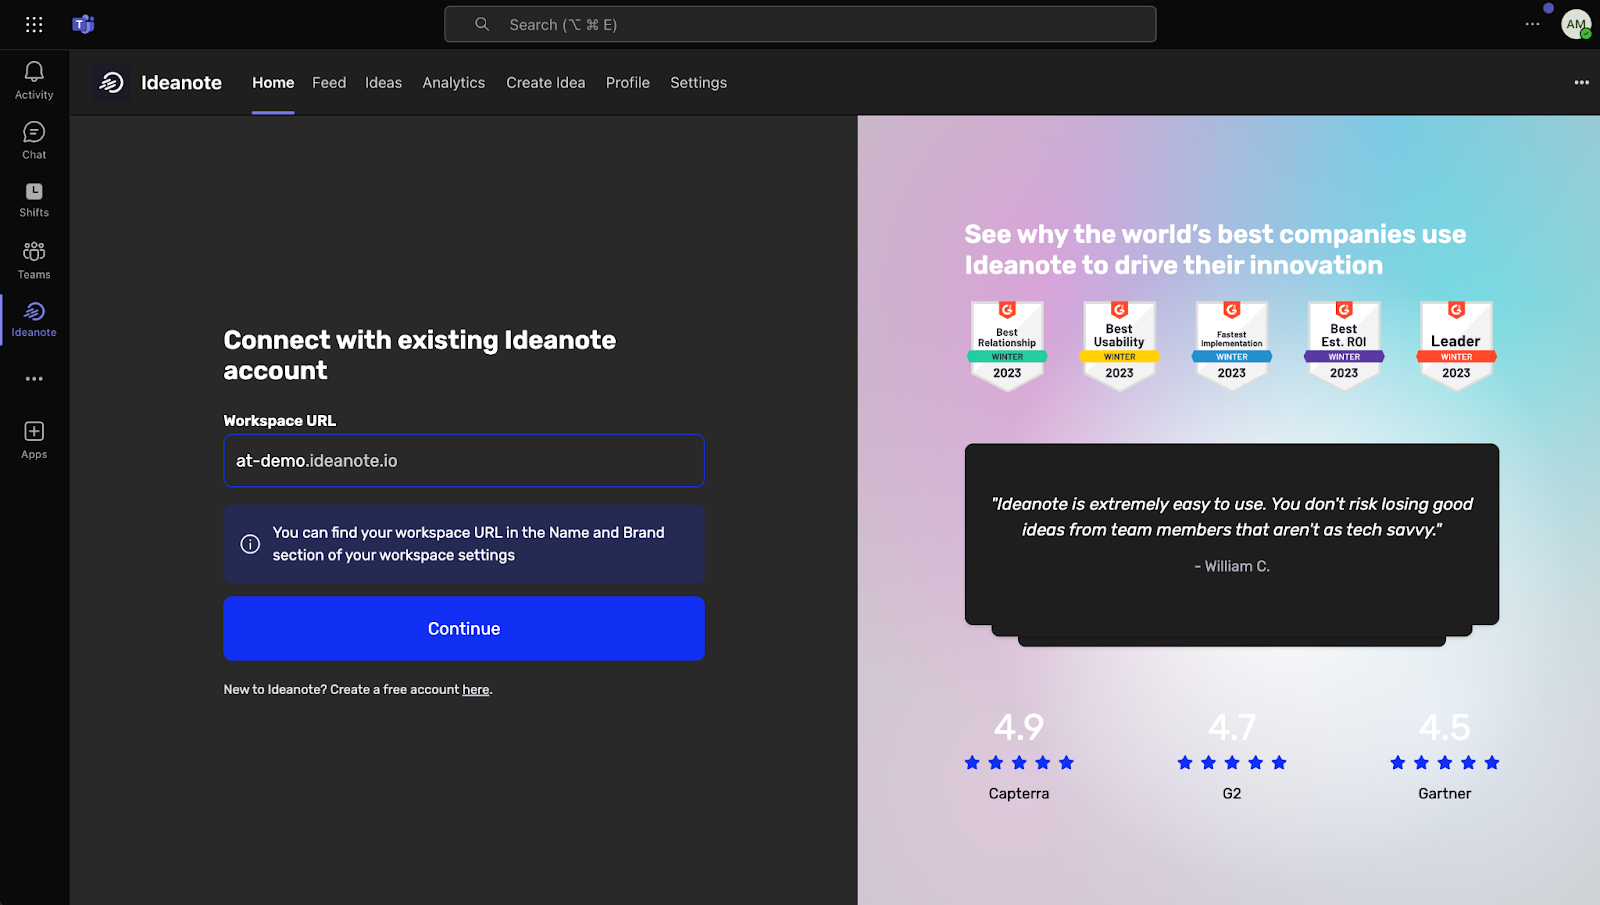Open the tab options ellipsis menu
1600x905 pixels.
[1581, 82]
